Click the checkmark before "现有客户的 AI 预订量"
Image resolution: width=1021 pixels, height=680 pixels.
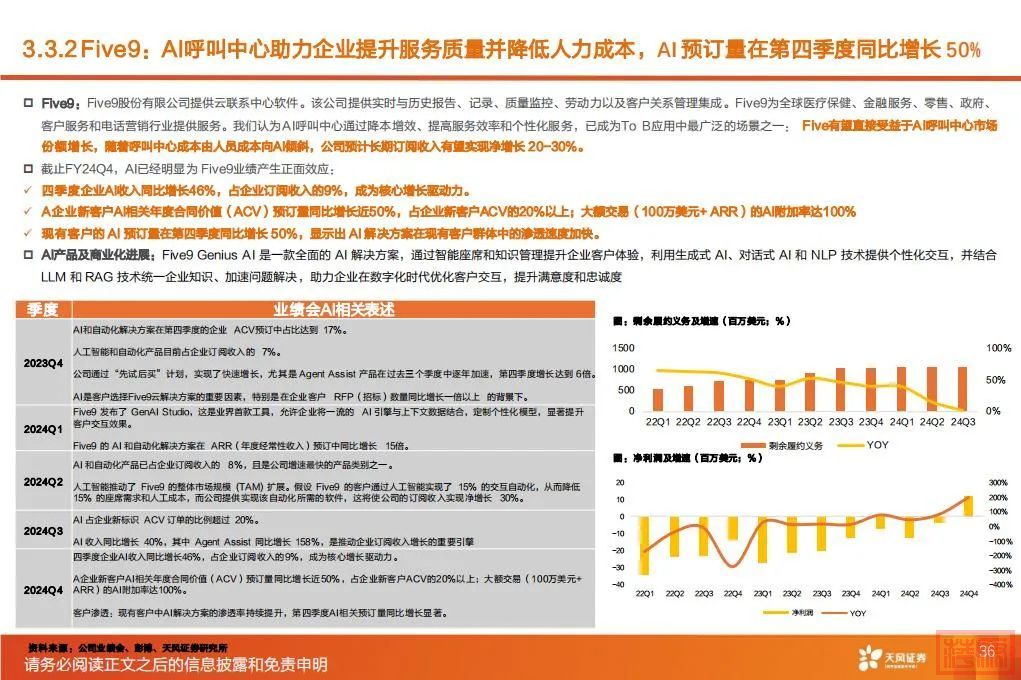[27, 233]
